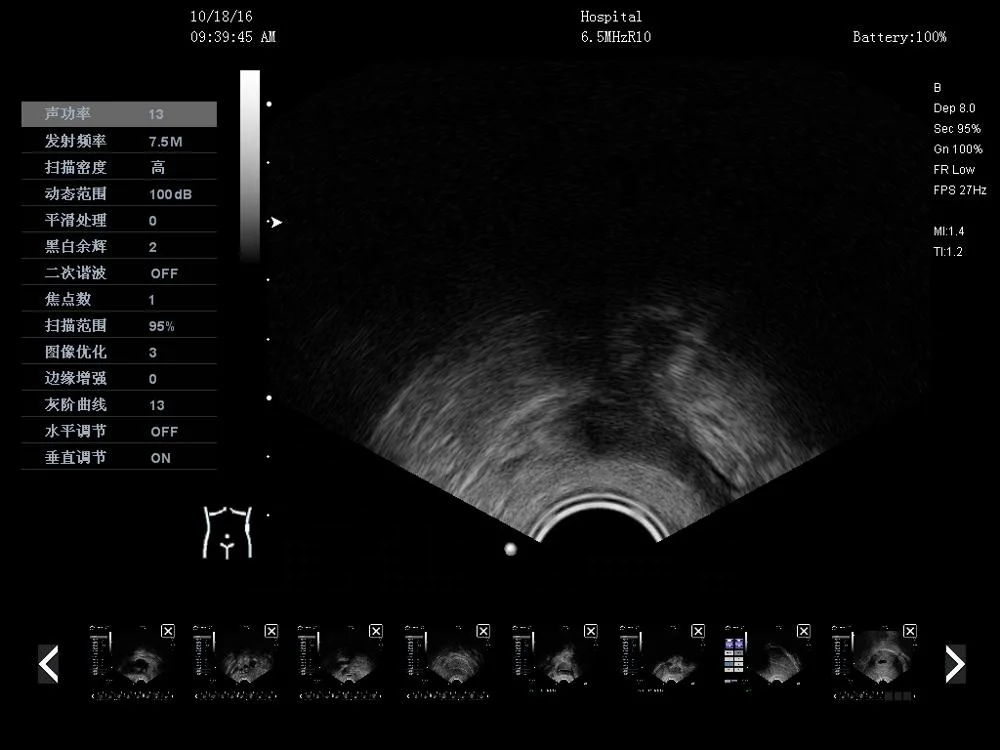This screenshot has width=1000, height=750.
Task: Click the left arrow to scroll thumbnails
Action: click(49, 663)
